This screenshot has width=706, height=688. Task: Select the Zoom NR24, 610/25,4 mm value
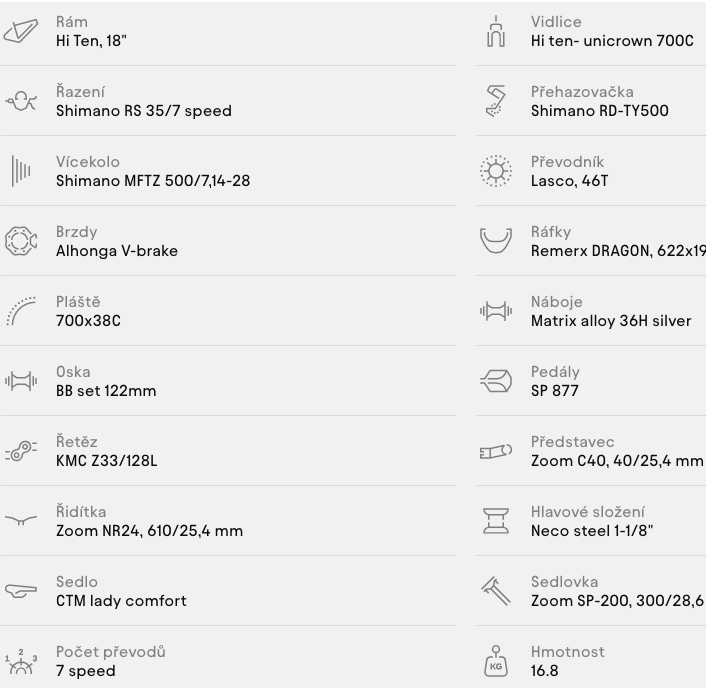point(149,531)
